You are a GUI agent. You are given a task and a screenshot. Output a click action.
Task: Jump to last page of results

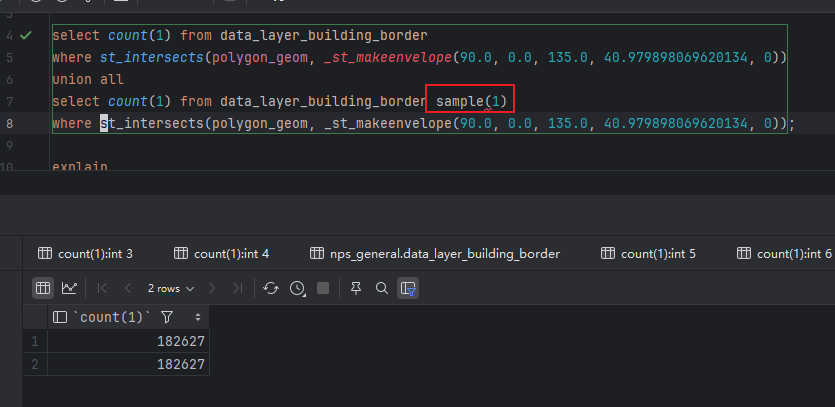coord(237,288)
